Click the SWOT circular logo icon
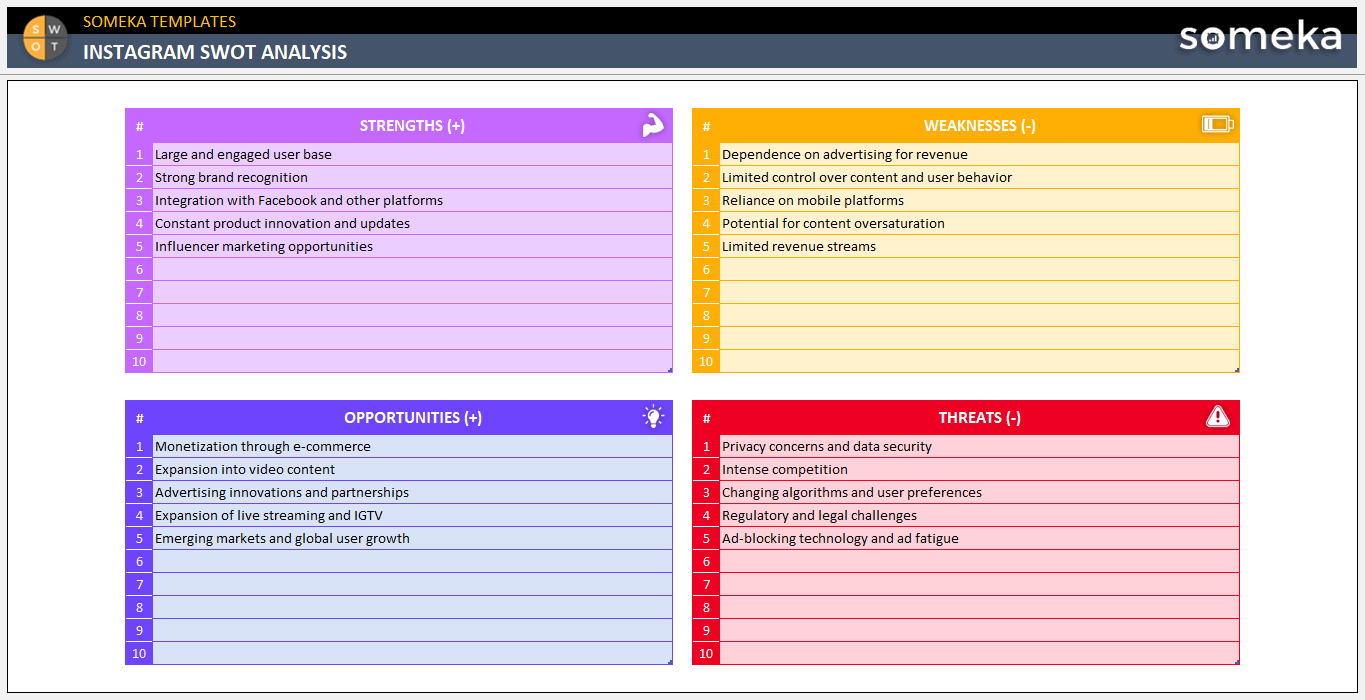This screenshot has width=1365, height=700. pos(45,38)
